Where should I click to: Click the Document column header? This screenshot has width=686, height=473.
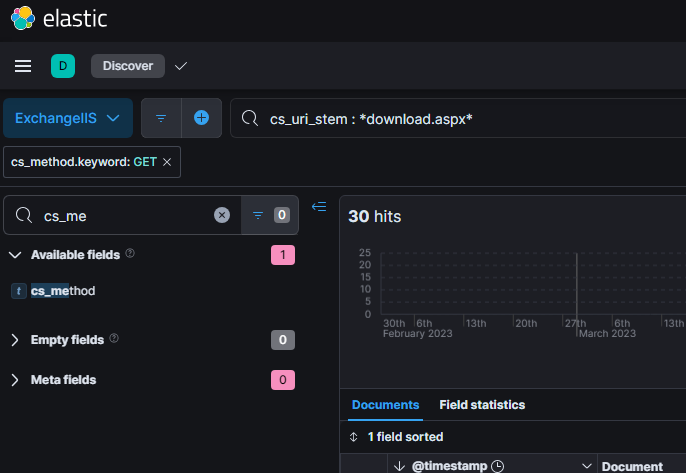coord(632,467)
